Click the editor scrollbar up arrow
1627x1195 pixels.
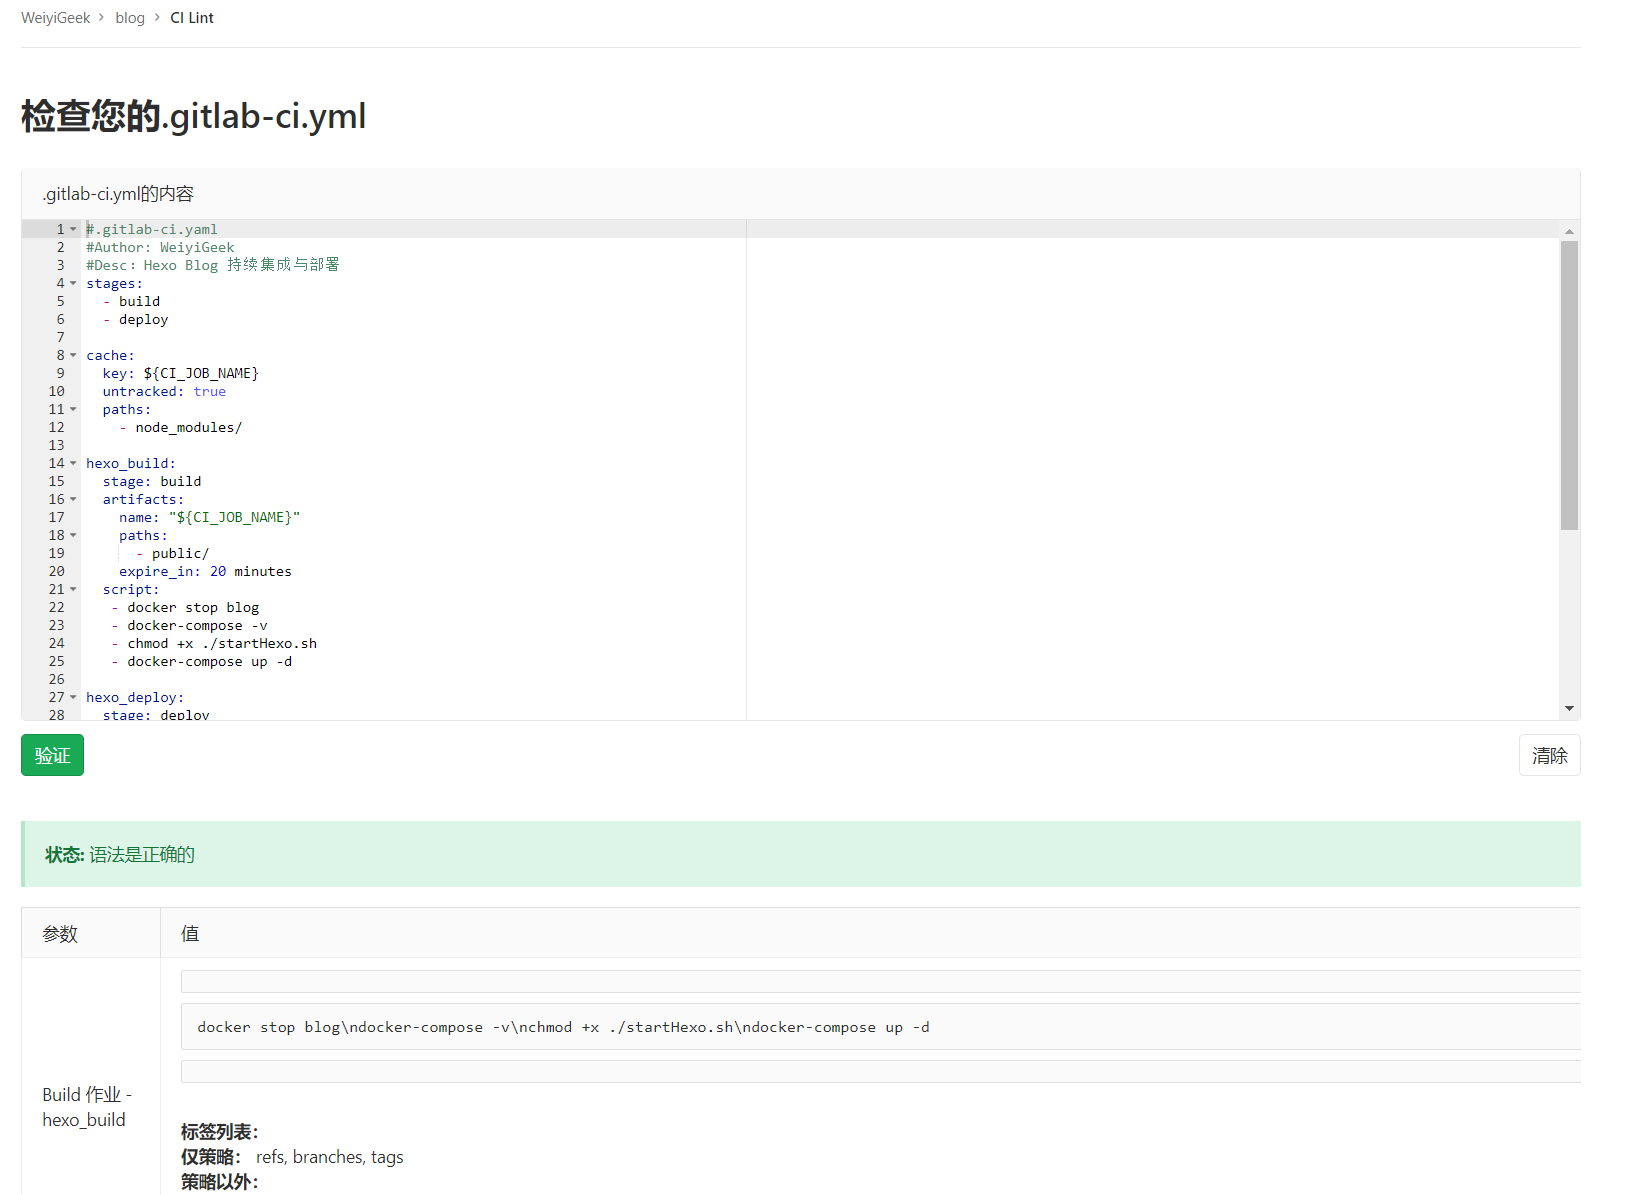click(x=1569, y=231)
